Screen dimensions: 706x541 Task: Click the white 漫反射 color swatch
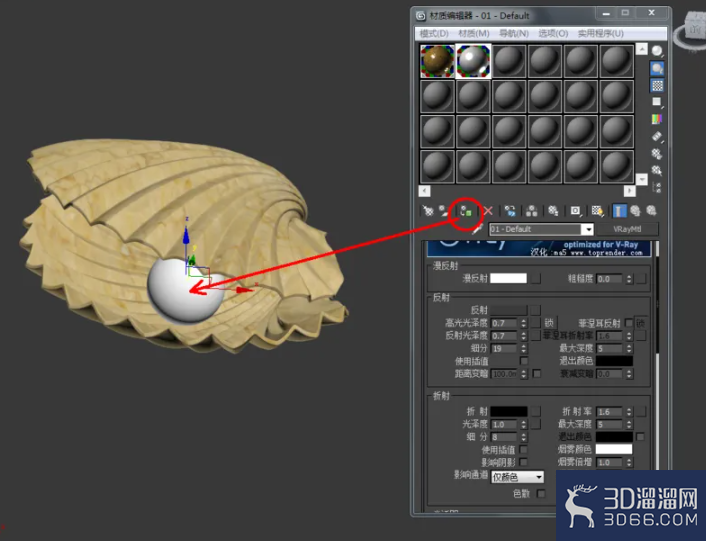pyautogui.click(x=508, y=278)
